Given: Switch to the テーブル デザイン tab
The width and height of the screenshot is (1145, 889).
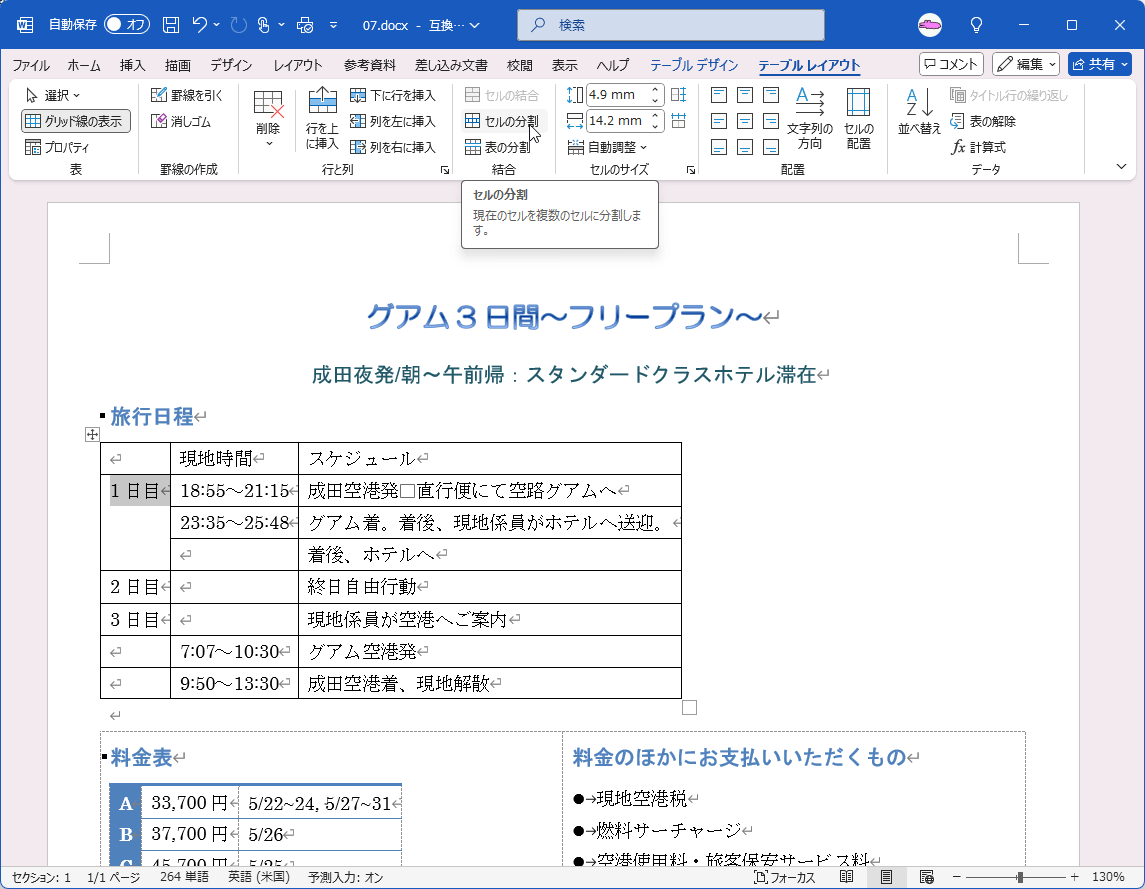Looking at the screenshot, I should click(x=695, y=65).
